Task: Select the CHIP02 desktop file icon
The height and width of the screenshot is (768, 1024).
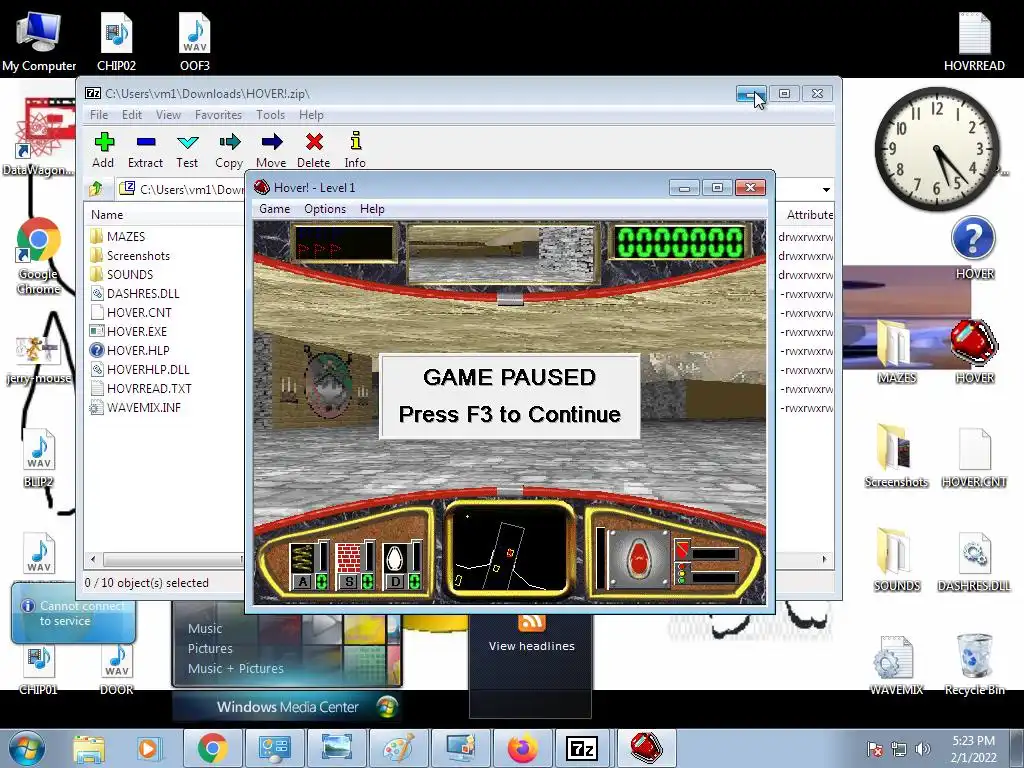Action: point(116,42)
